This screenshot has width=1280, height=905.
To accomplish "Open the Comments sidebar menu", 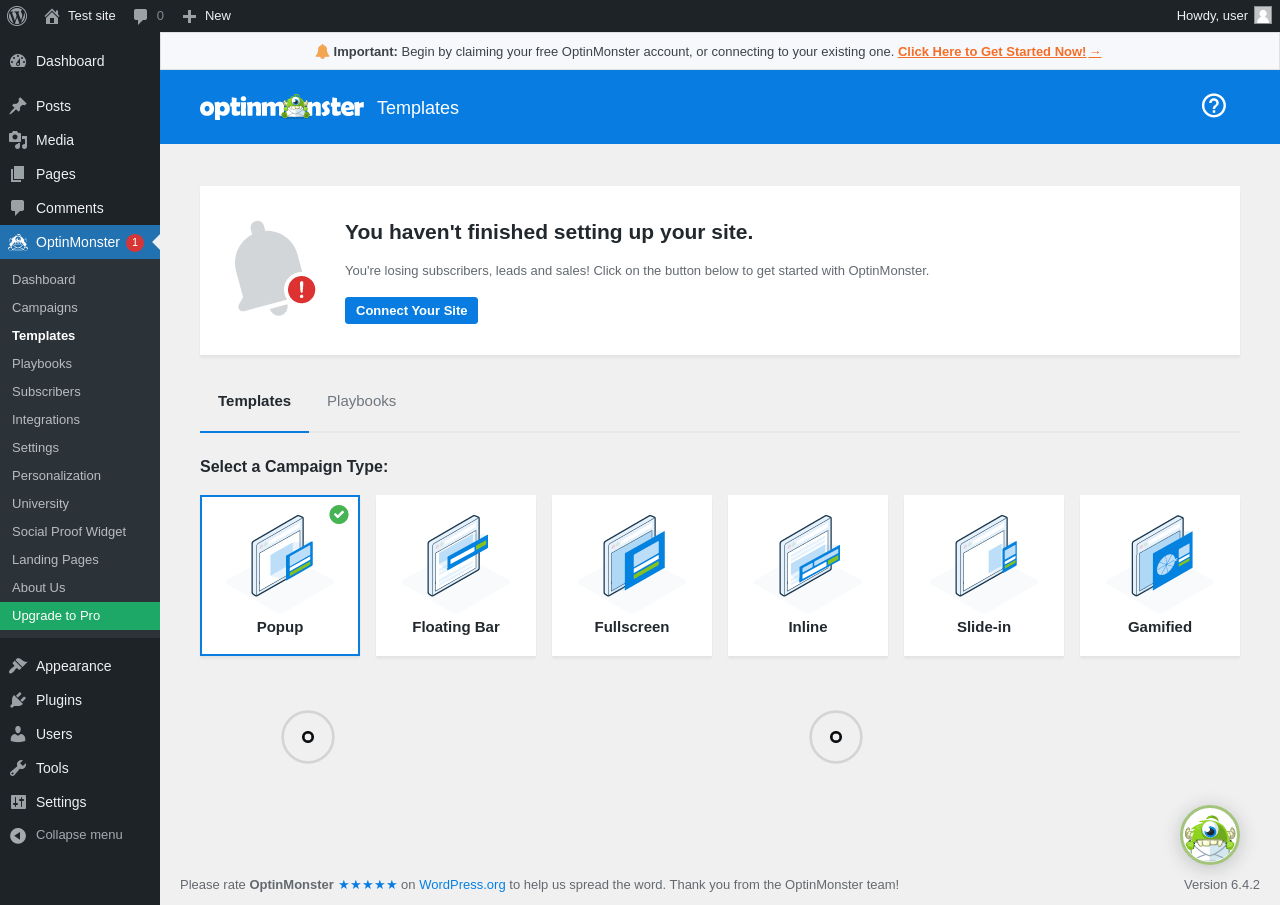I will pyautogui.click(x=80, y=208).
